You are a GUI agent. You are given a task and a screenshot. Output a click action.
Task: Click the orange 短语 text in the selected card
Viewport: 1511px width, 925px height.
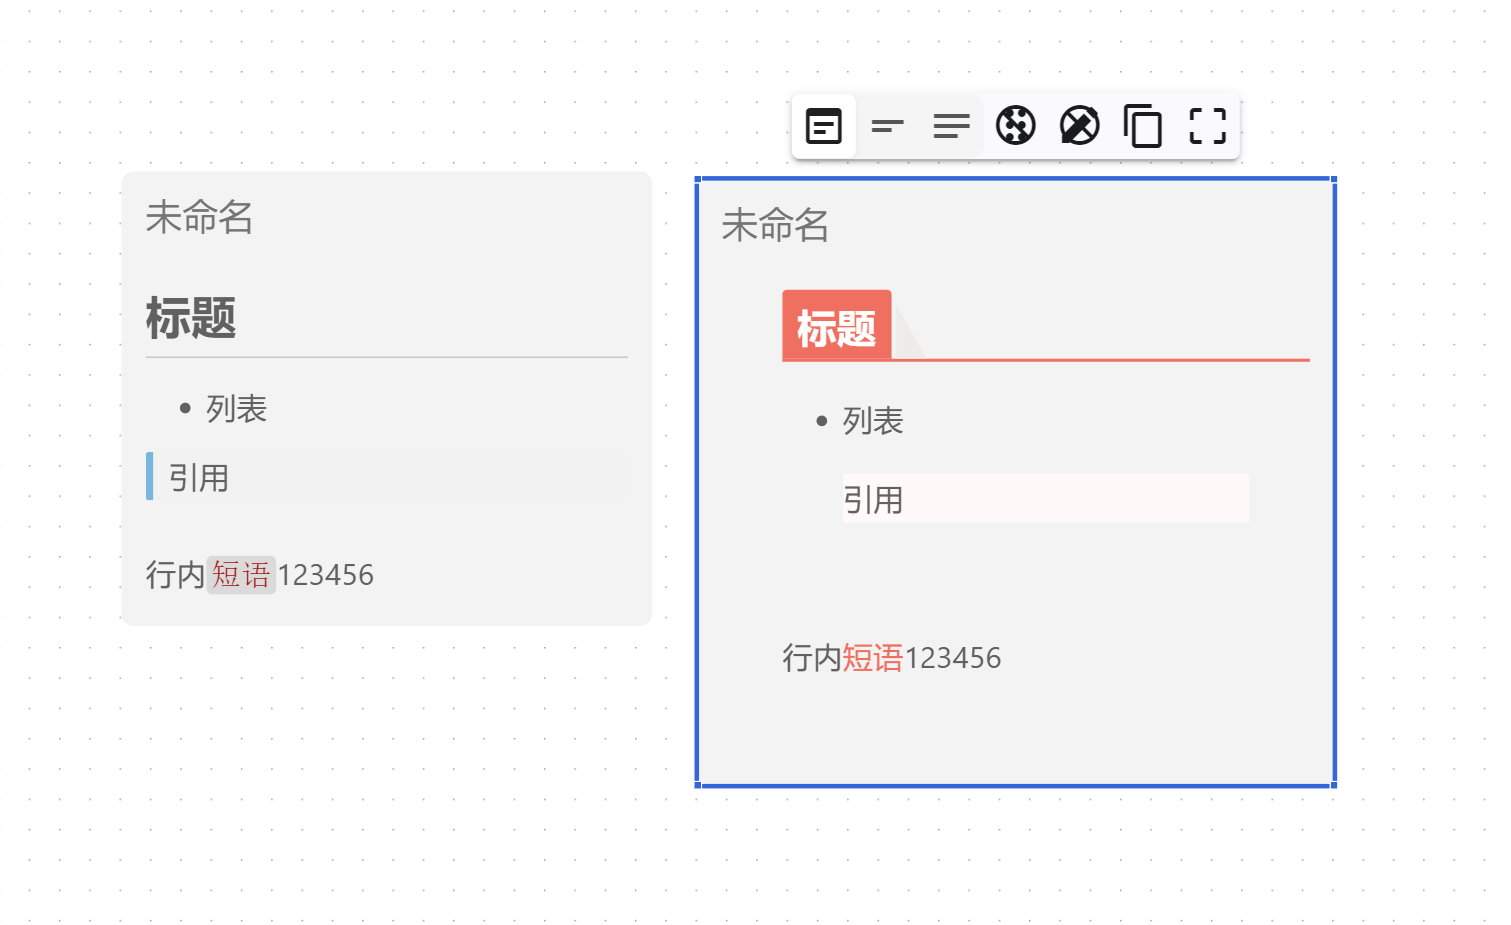point(872,658)
